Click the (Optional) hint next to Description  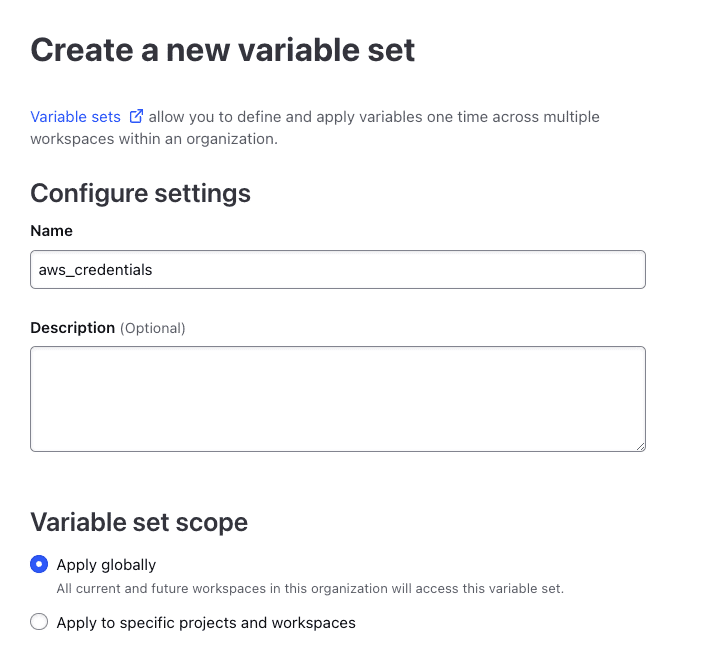[153, 328]
